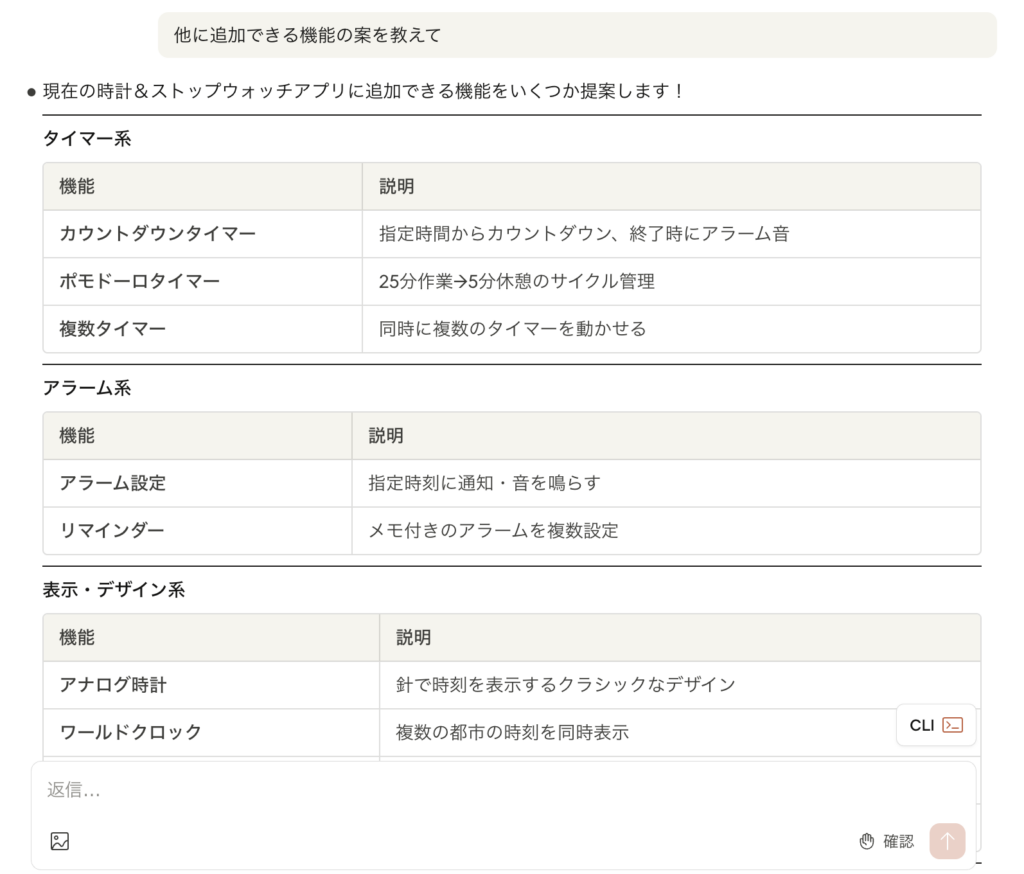Click the 複数タイマー row label
The image size is (1024, 874).
113,328
